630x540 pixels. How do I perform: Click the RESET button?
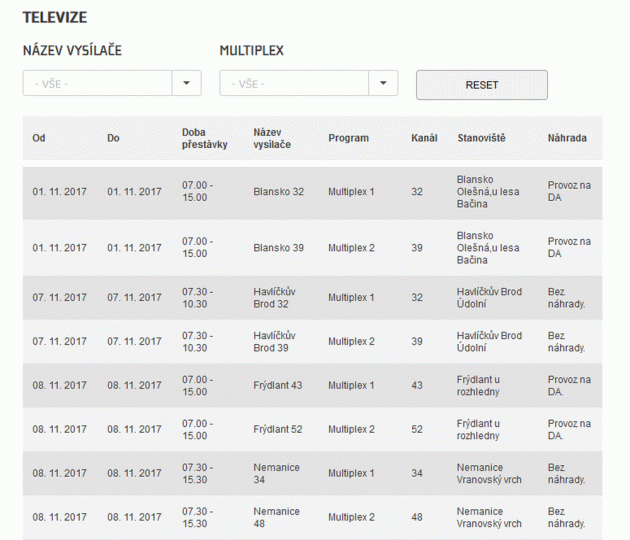[x=482, y=85]
